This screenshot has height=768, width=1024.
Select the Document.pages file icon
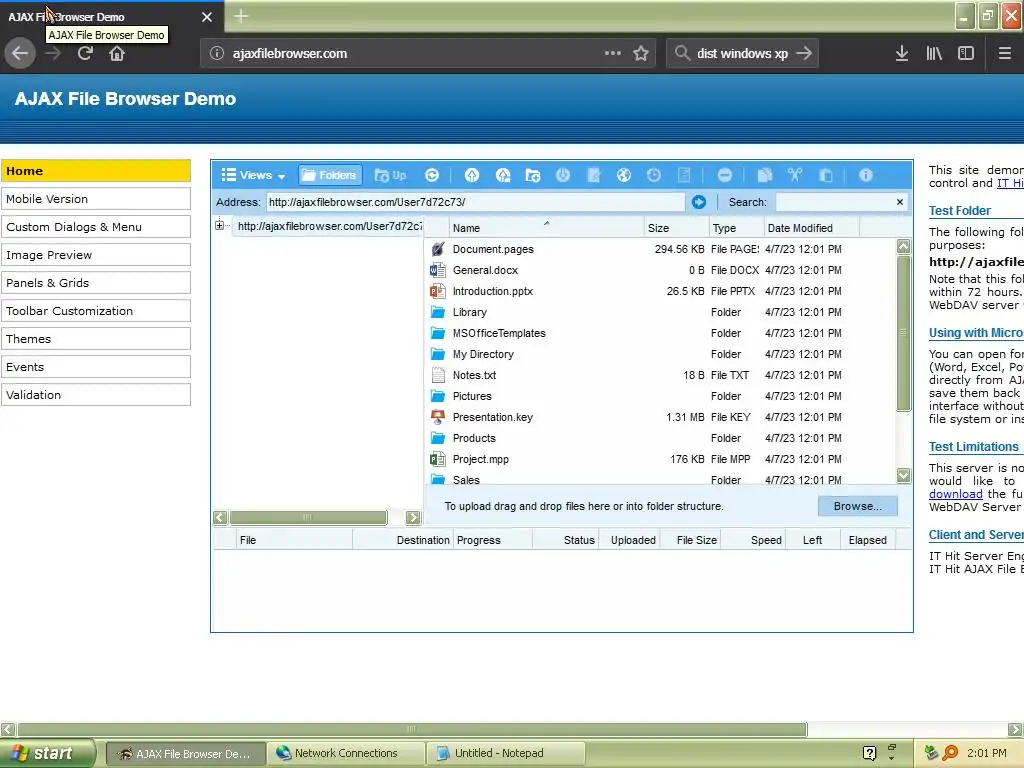point(438,249)
